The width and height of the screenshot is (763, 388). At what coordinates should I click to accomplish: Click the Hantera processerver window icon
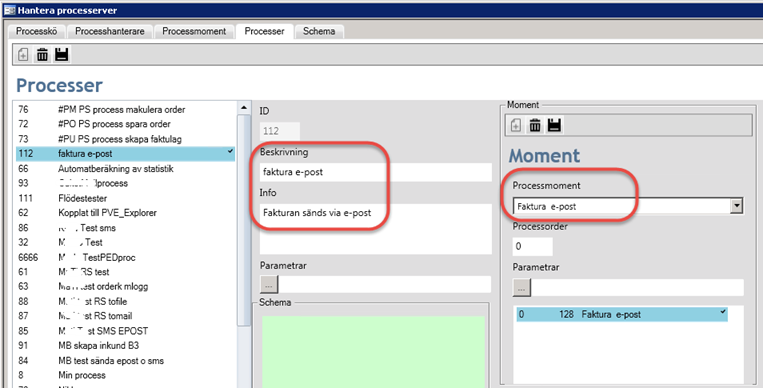(x=9, y=10)
